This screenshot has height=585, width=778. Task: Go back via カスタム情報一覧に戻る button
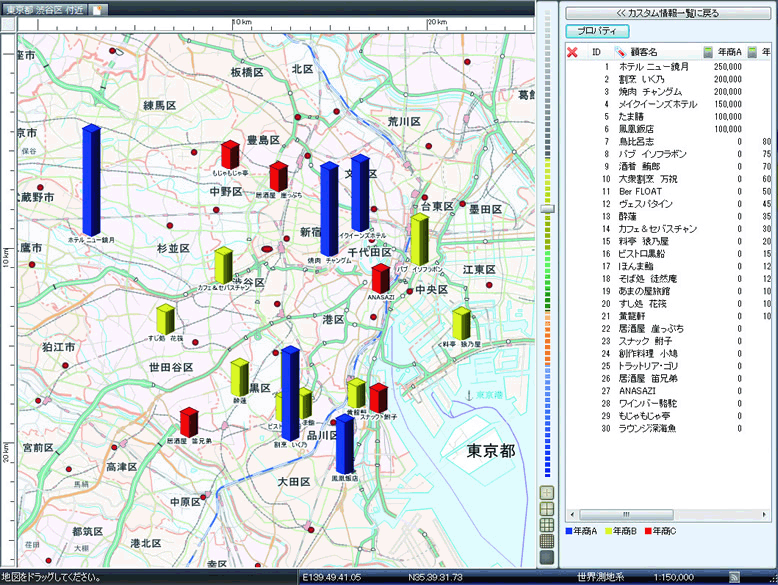tap(668, 13)
